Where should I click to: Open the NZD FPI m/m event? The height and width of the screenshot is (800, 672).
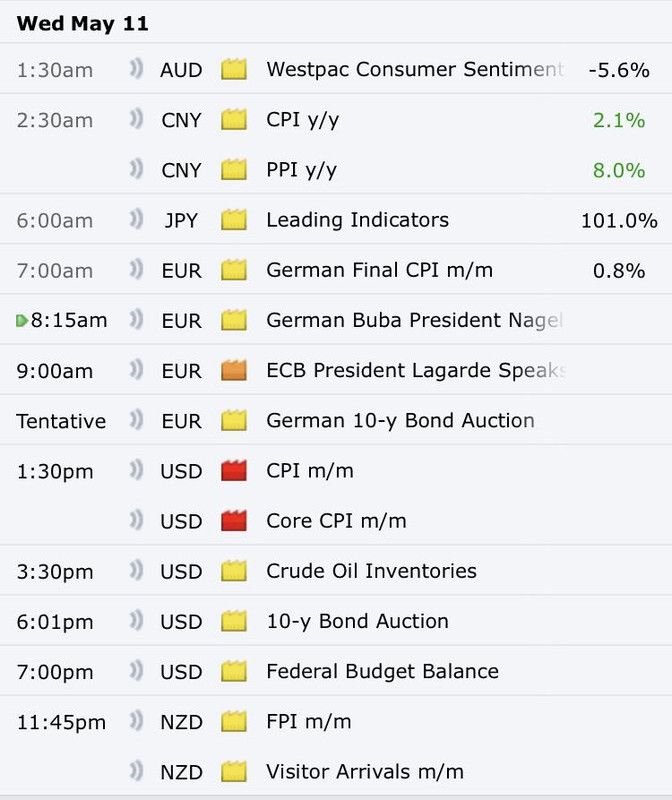[x=309, y=721]
